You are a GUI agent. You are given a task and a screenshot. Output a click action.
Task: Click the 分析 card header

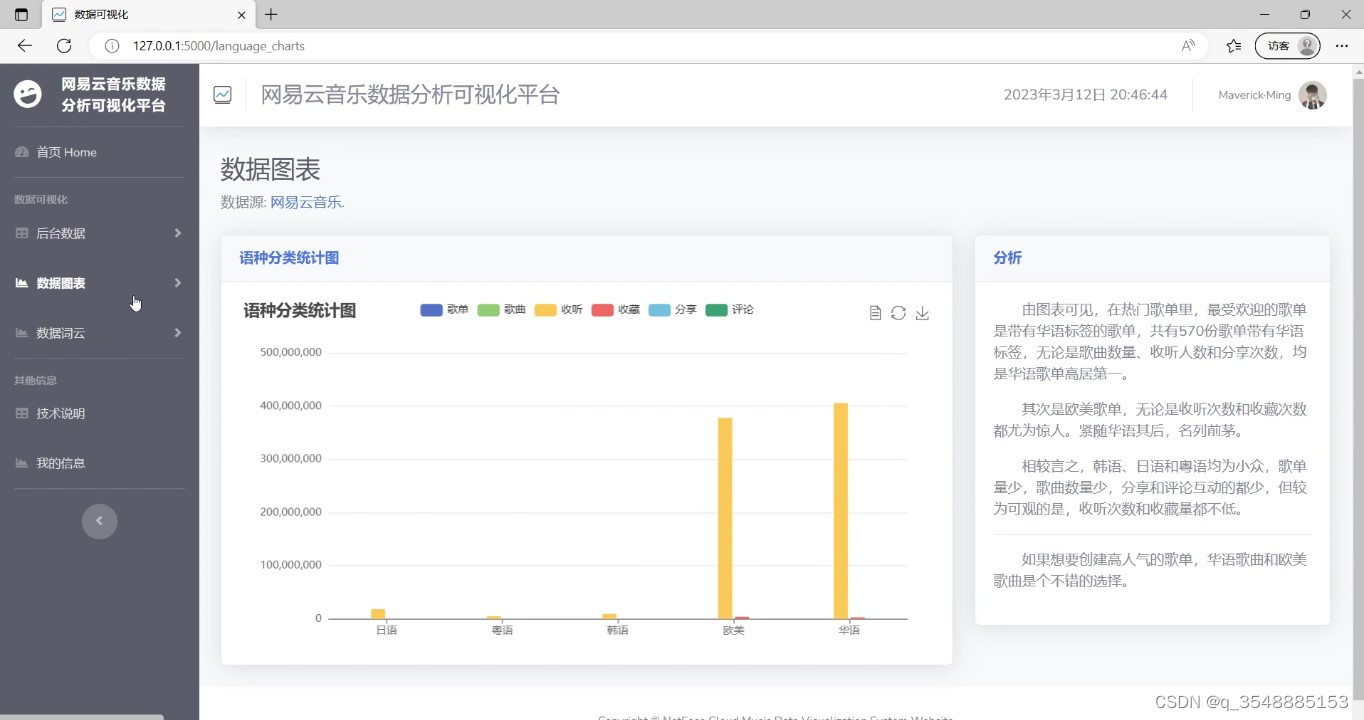[x=1152, y=258]
